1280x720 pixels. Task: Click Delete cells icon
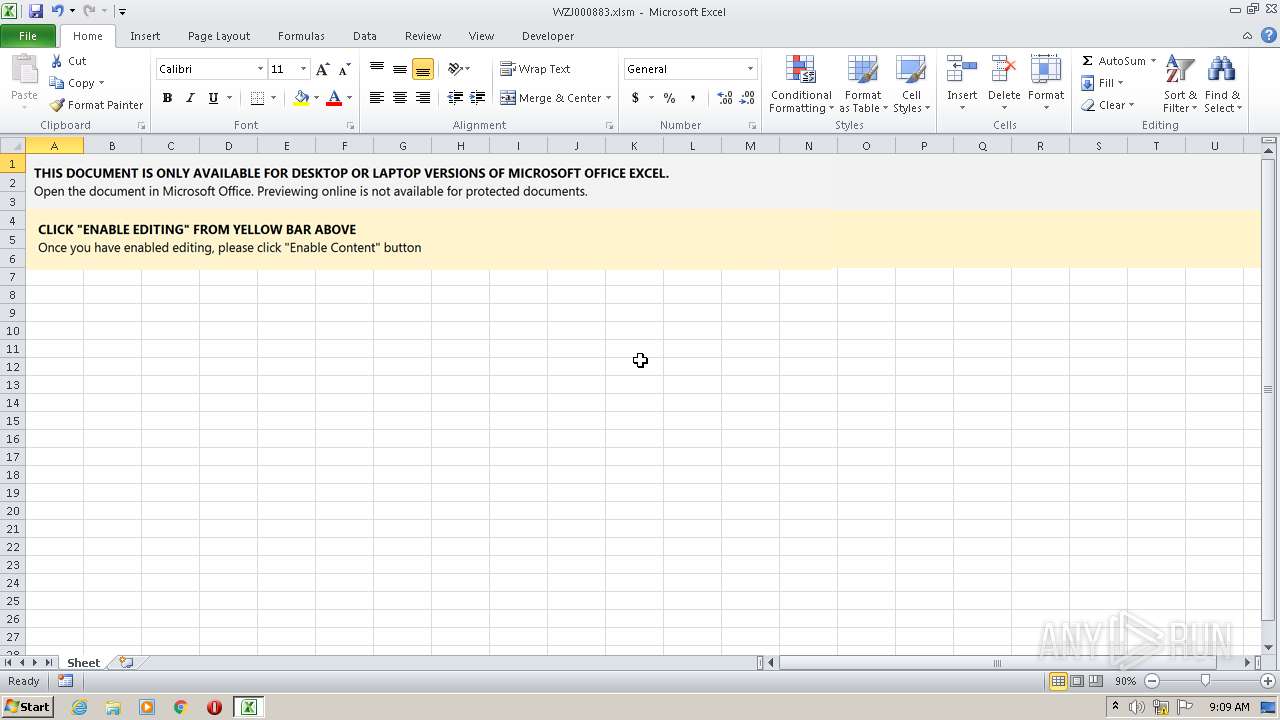click(1004, 70)
